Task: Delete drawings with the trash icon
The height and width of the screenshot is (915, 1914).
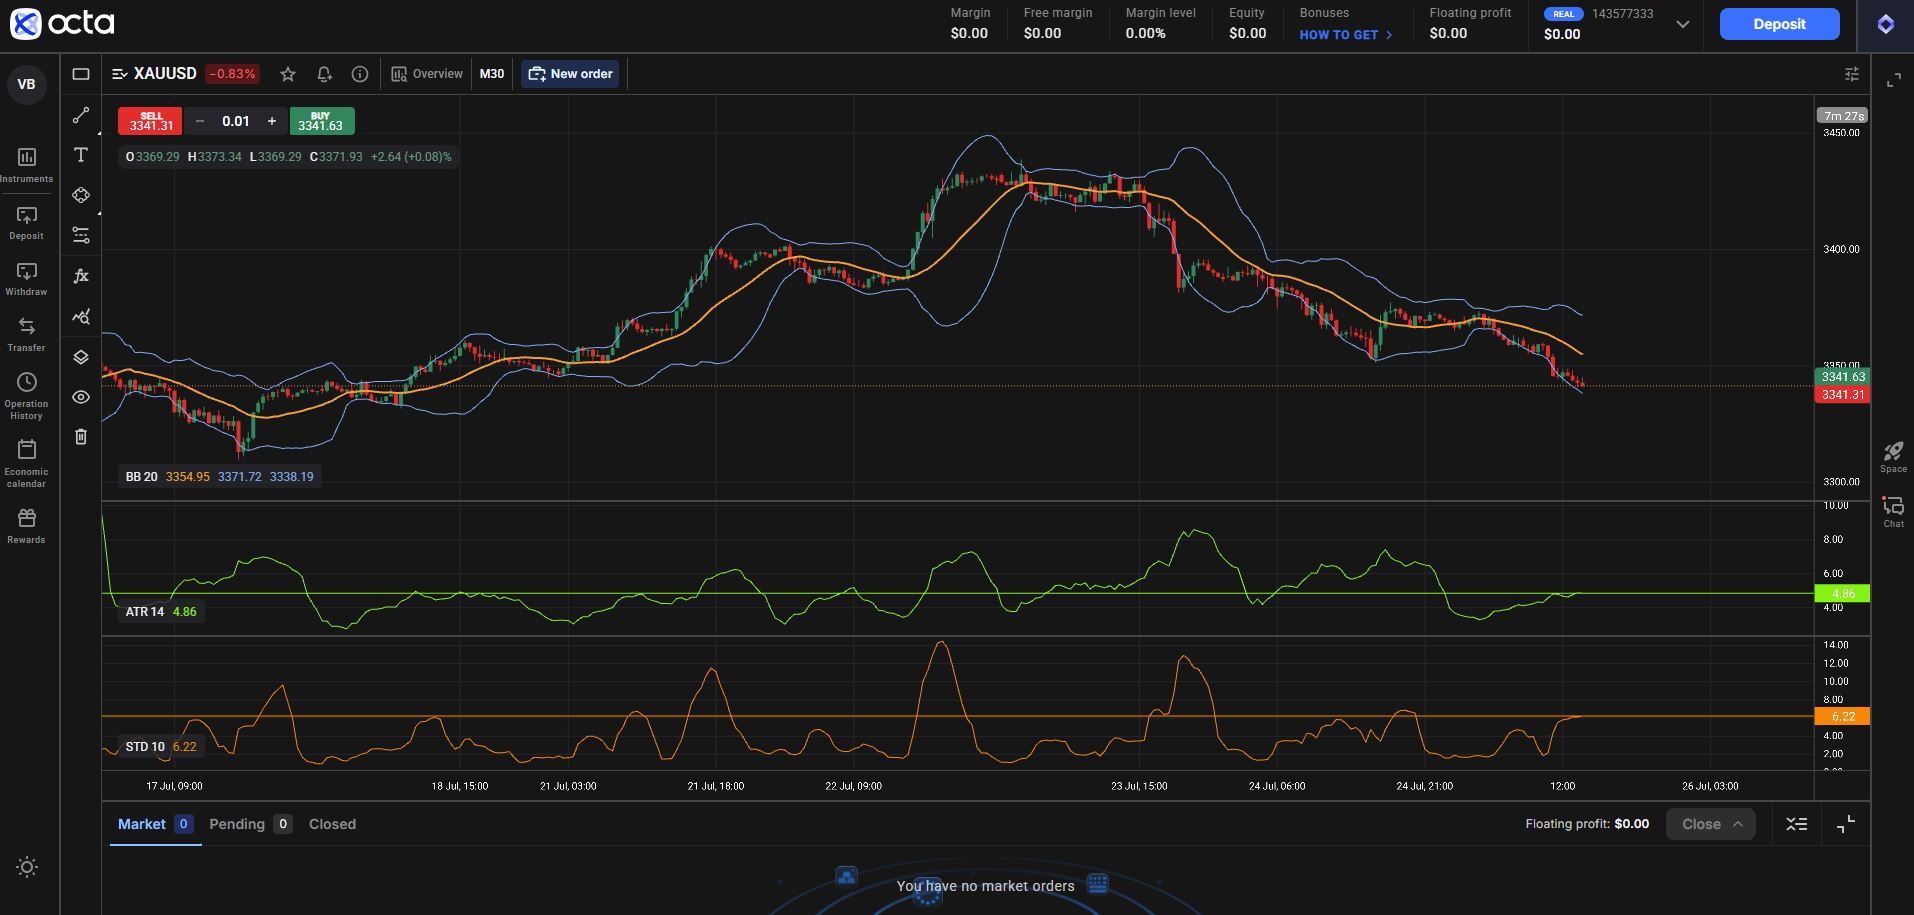Action: pyautogui.click(x=81, y=437)
